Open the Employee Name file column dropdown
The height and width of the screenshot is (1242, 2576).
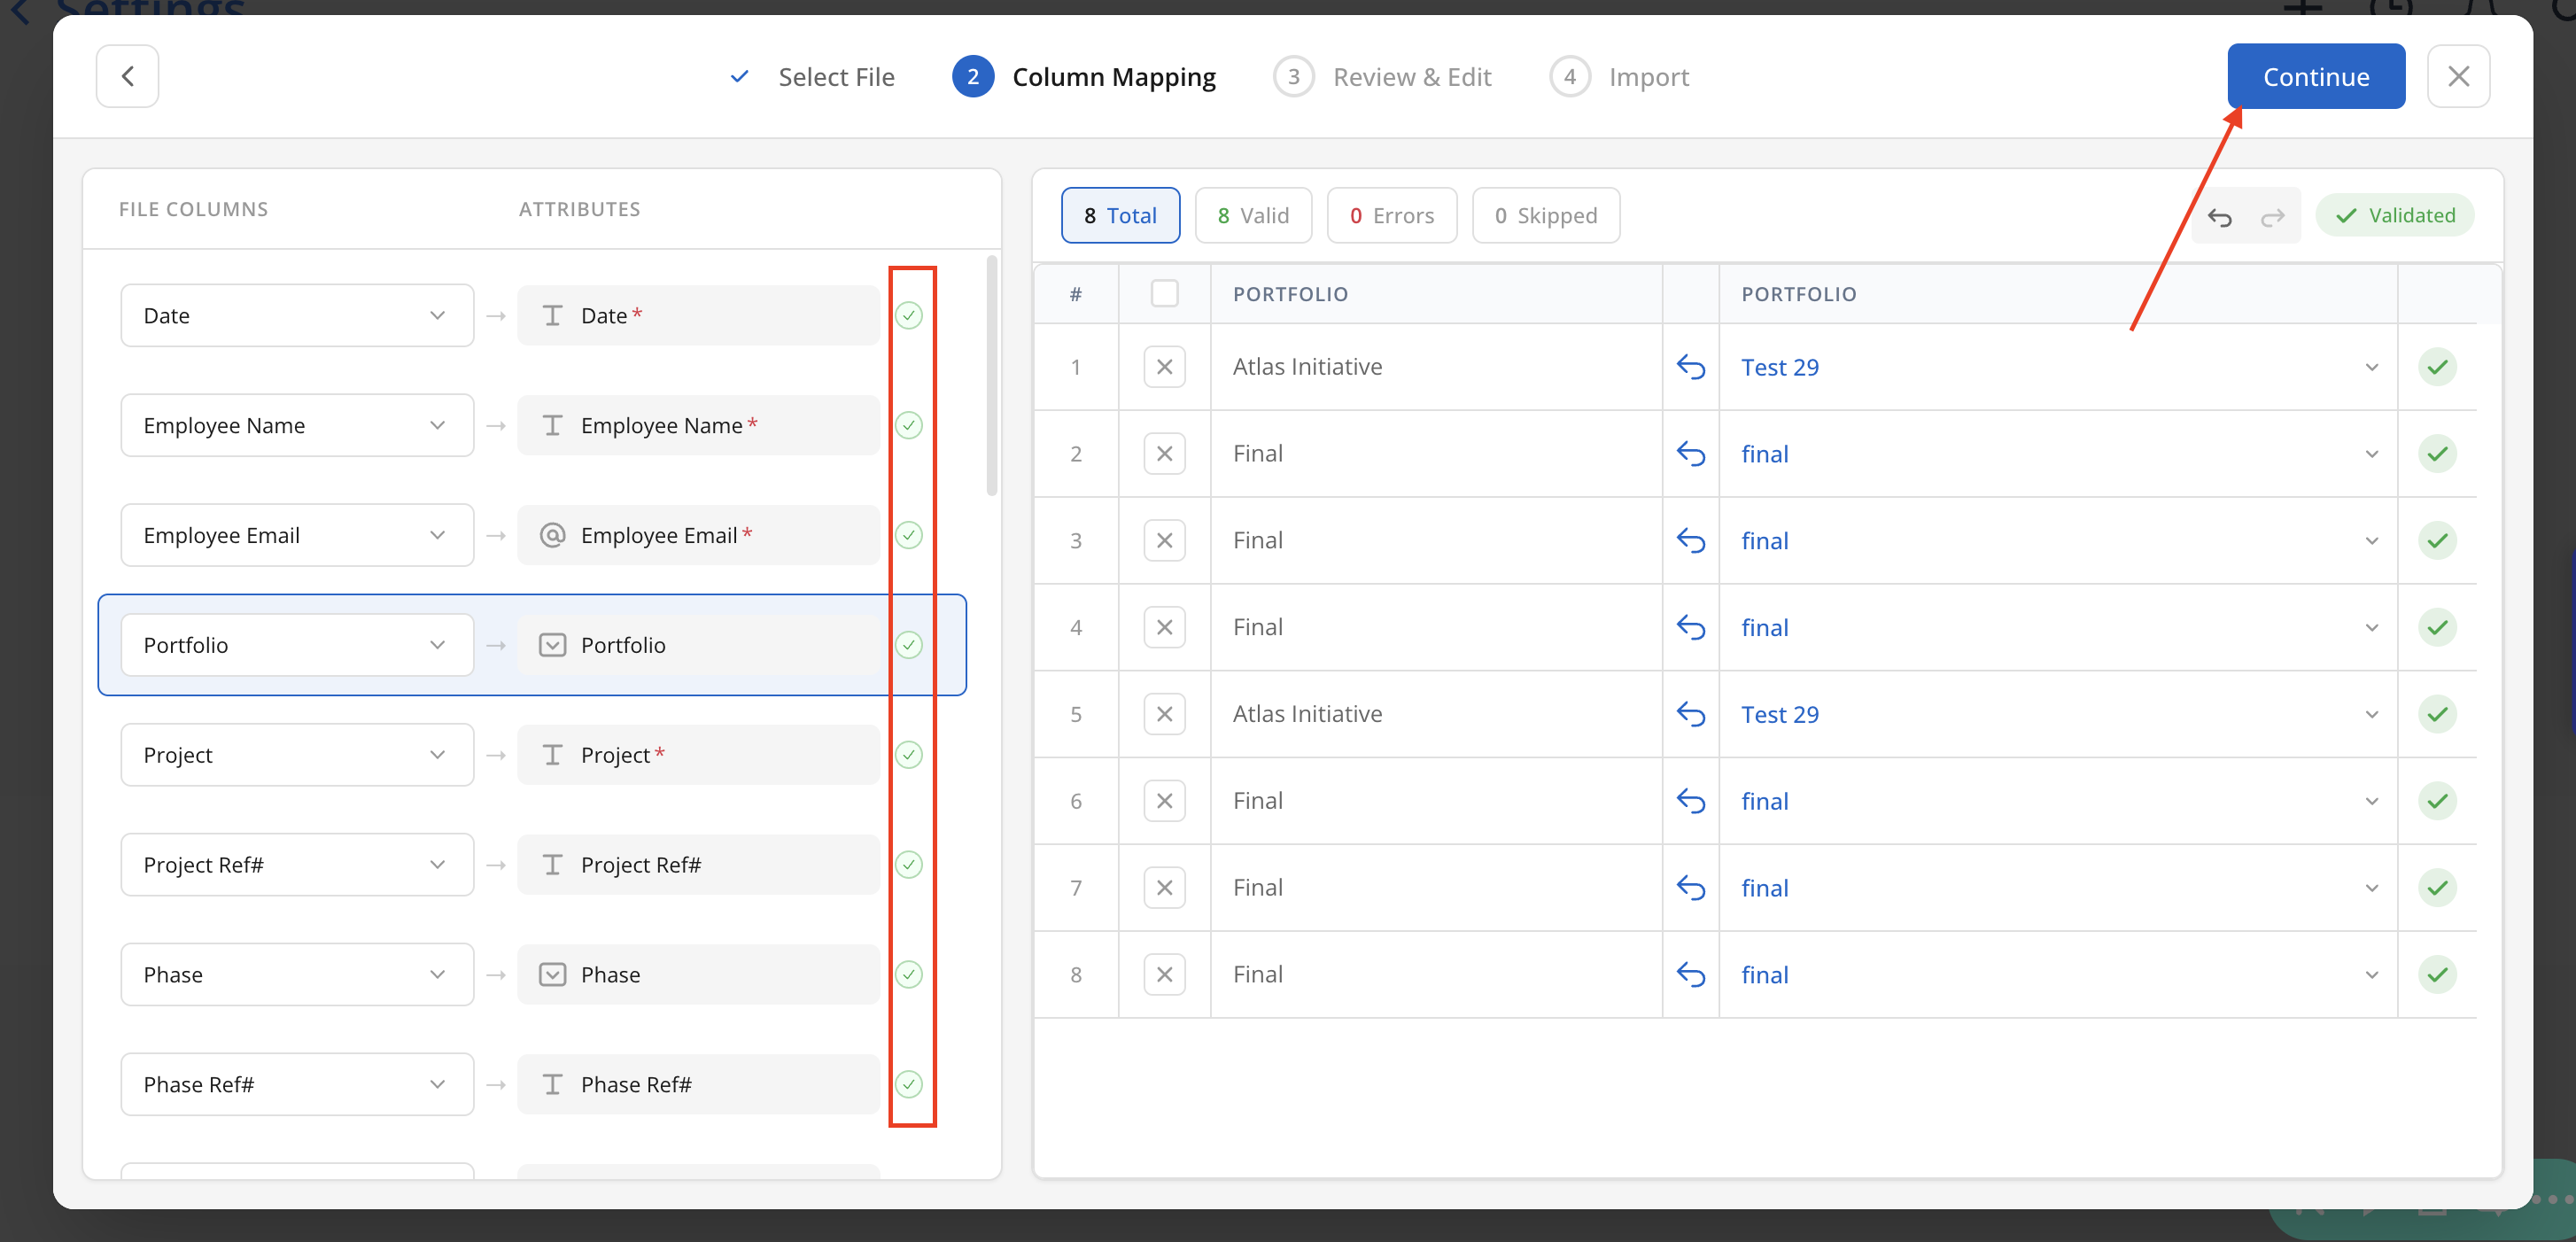pyautogui.click(x=297, y=426)
